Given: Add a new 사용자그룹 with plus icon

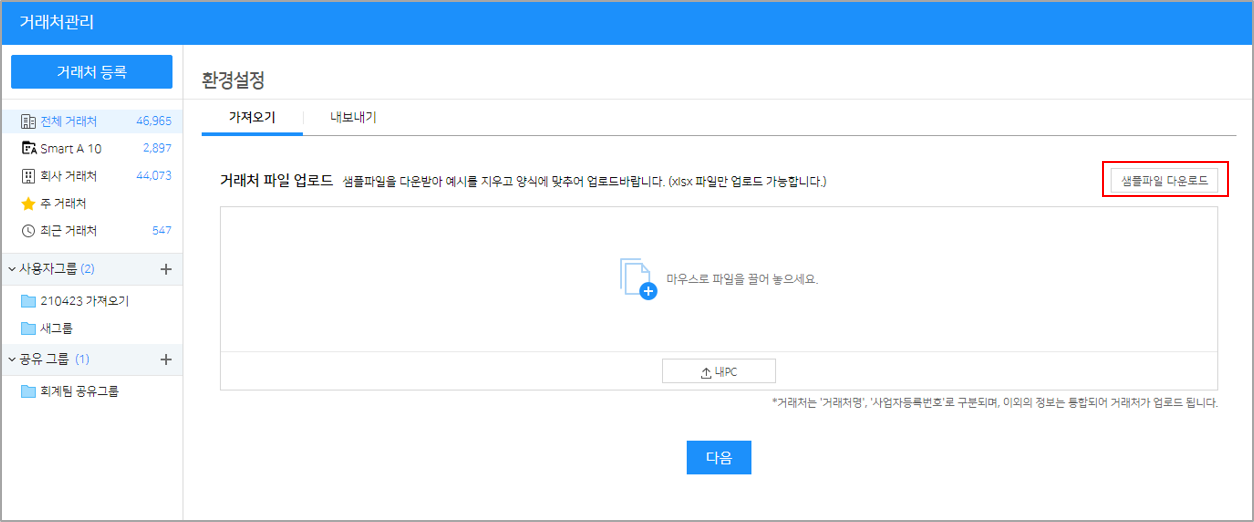Looking at the screenshot, I should (x=166, y=269).
